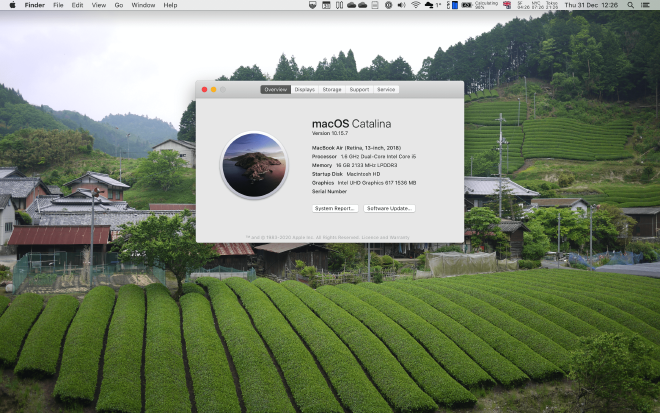
Task: Open the volume control in menu bar
Action: (x=402, y=5)
